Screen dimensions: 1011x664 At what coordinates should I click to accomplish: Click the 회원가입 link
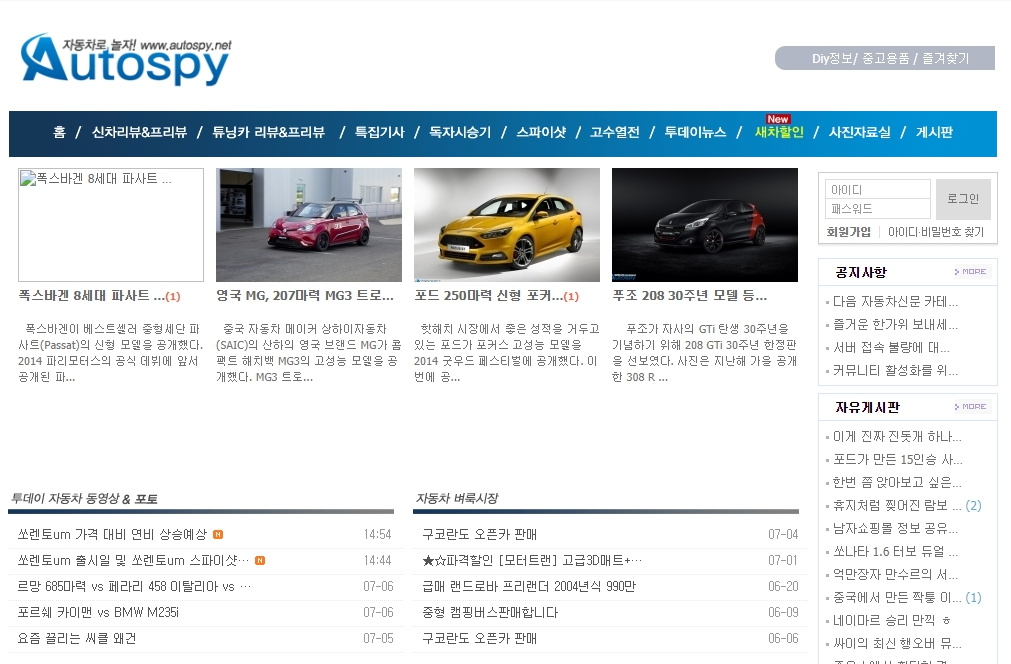(848, 232)
